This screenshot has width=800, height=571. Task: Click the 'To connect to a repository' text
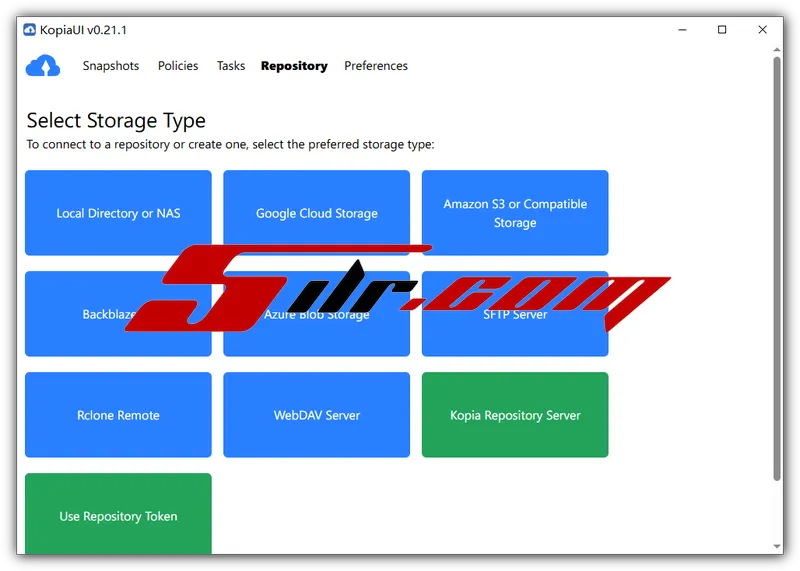[231, 145]
